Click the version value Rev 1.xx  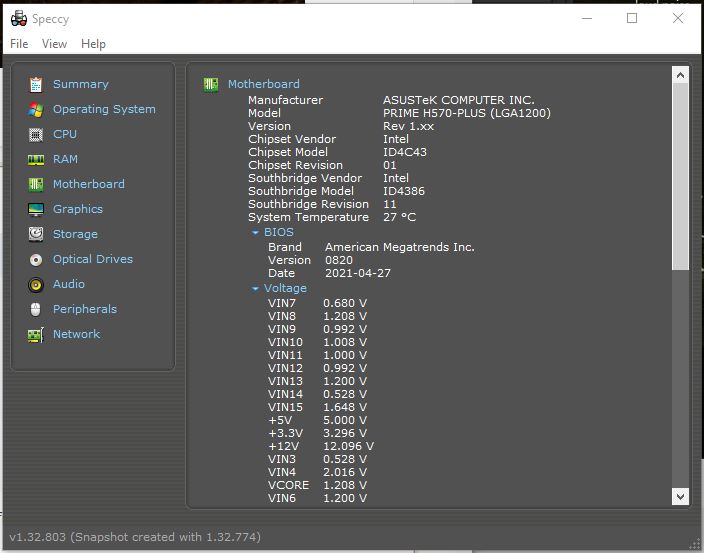409,126
